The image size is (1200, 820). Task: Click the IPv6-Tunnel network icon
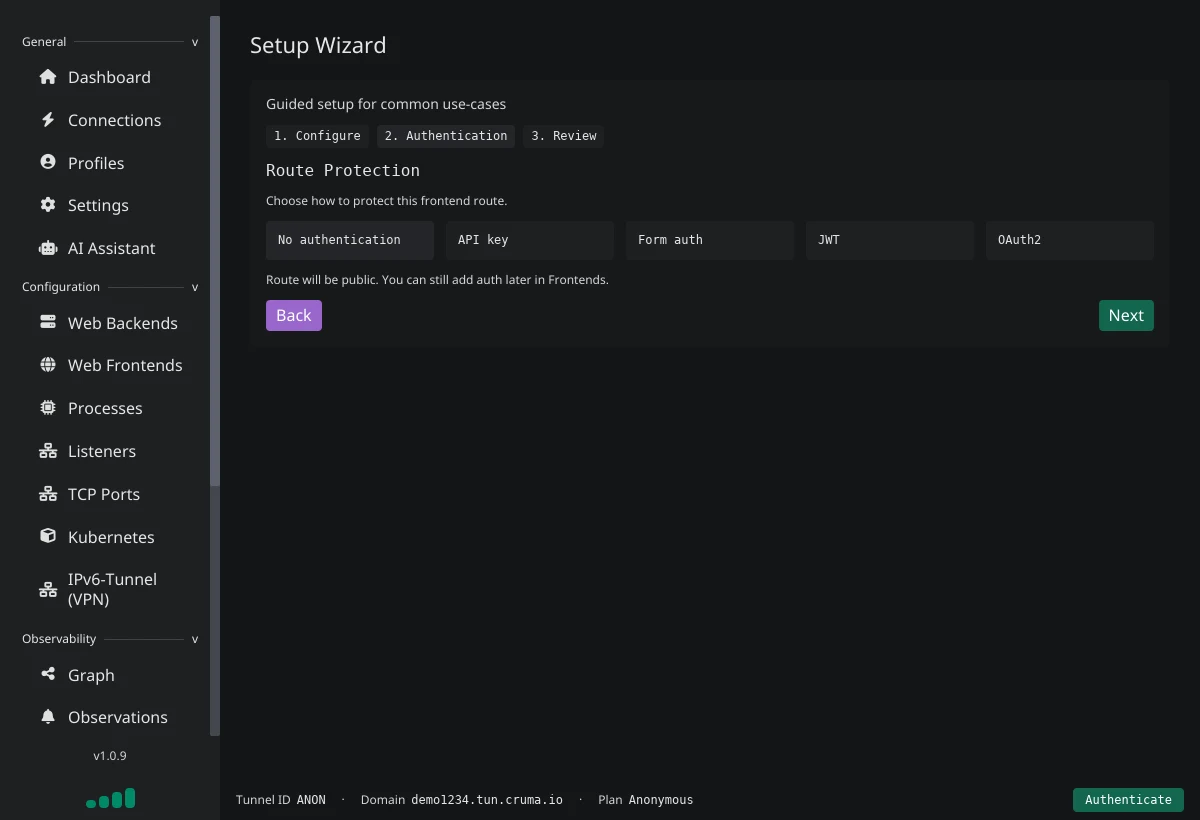(x=48, y=589)
